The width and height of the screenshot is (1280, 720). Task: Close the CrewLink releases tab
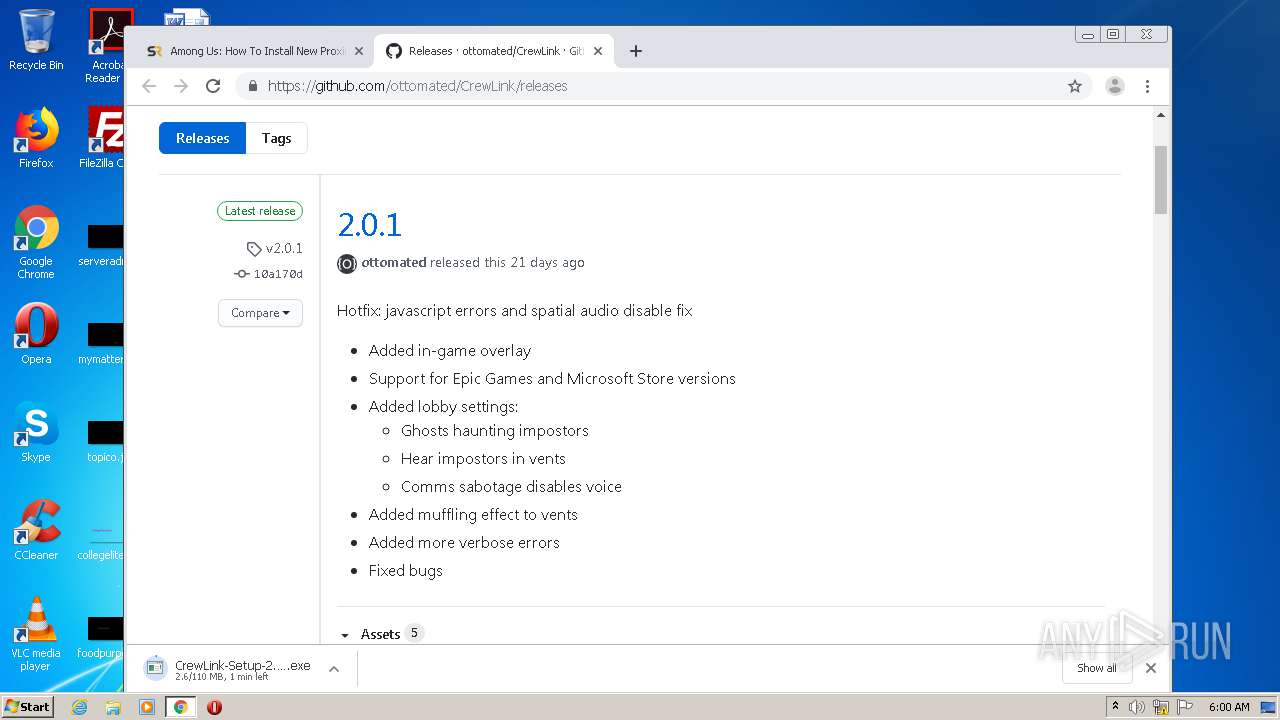click(x=598, y=51)
